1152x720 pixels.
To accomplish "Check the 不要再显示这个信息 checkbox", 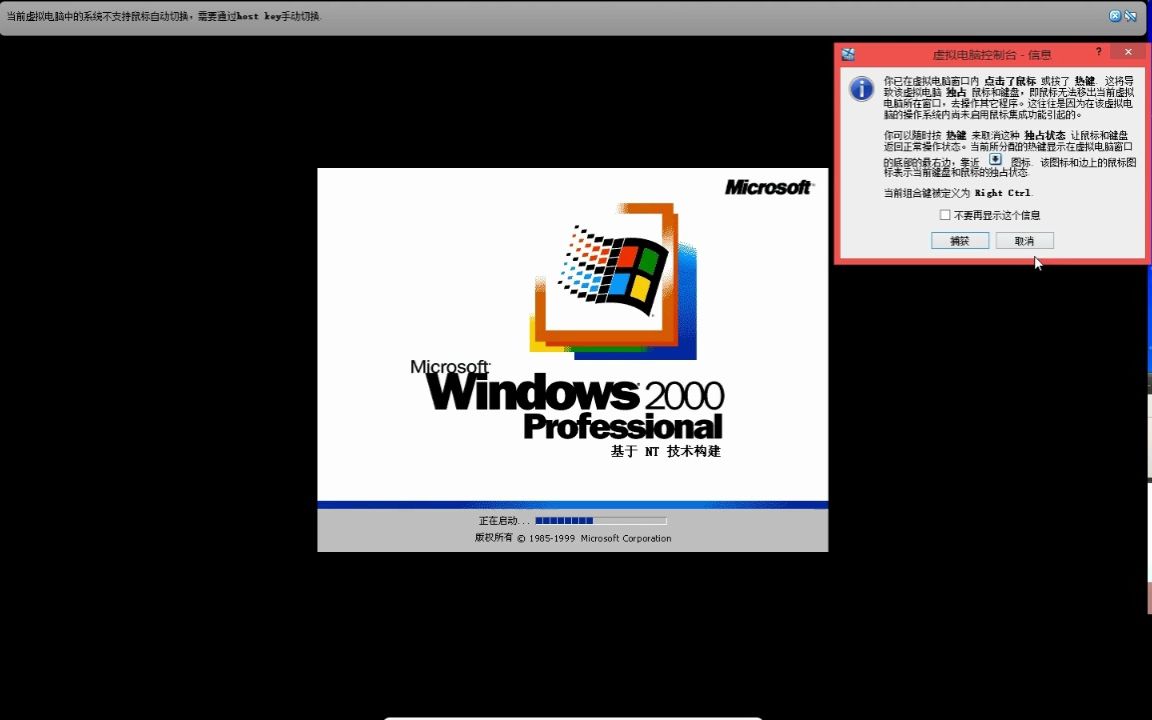I will coord(945,214).
